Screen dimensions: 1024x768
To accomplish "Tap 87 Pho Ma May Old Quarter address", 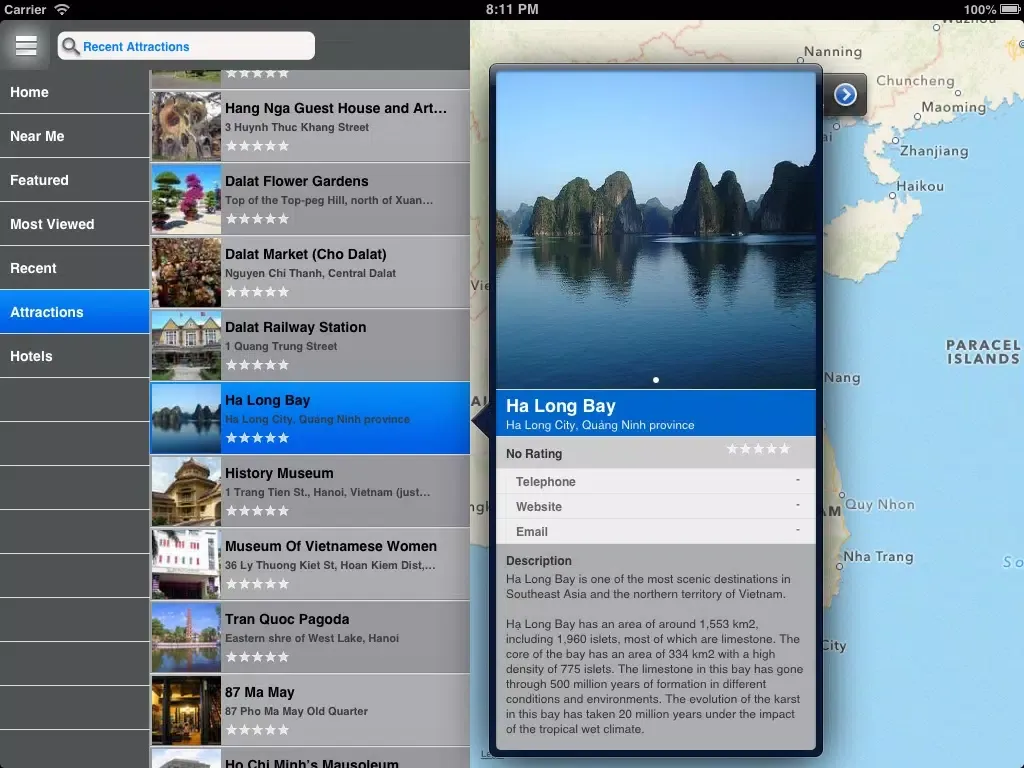I will coord(296,711).
